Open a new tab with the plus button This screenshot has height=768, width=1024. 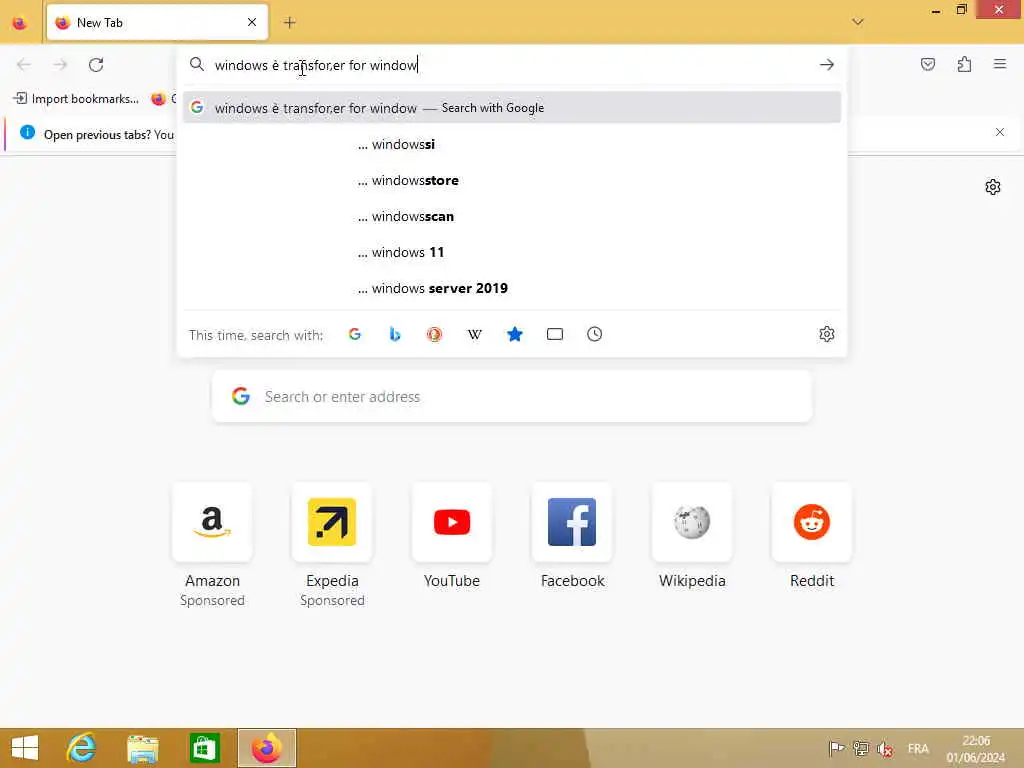click(290, 22)
